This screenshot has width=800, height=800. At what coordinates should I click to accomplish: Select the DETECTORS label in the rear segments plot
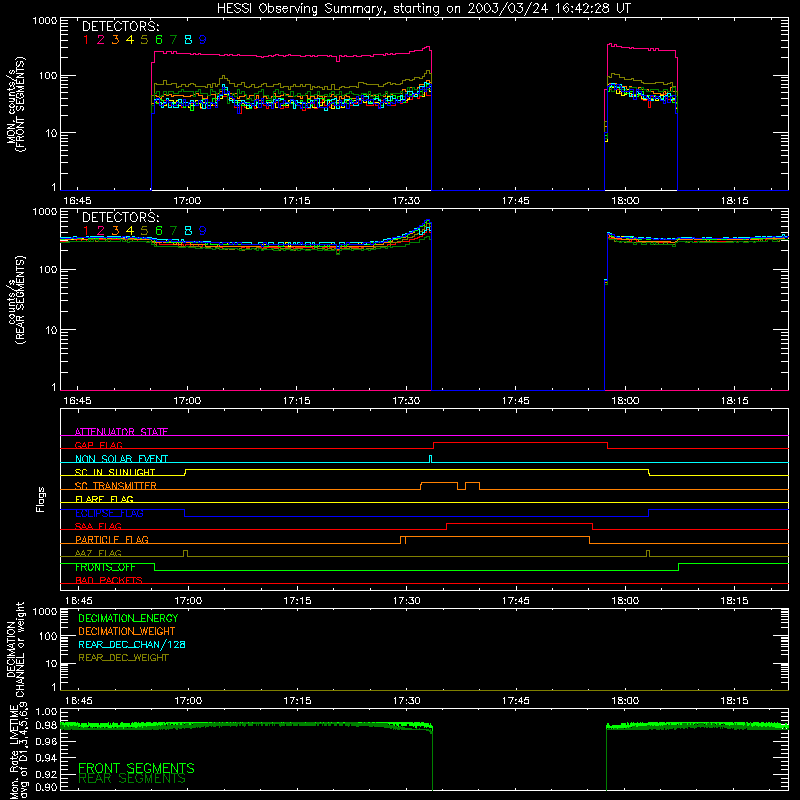coord(120,218)
